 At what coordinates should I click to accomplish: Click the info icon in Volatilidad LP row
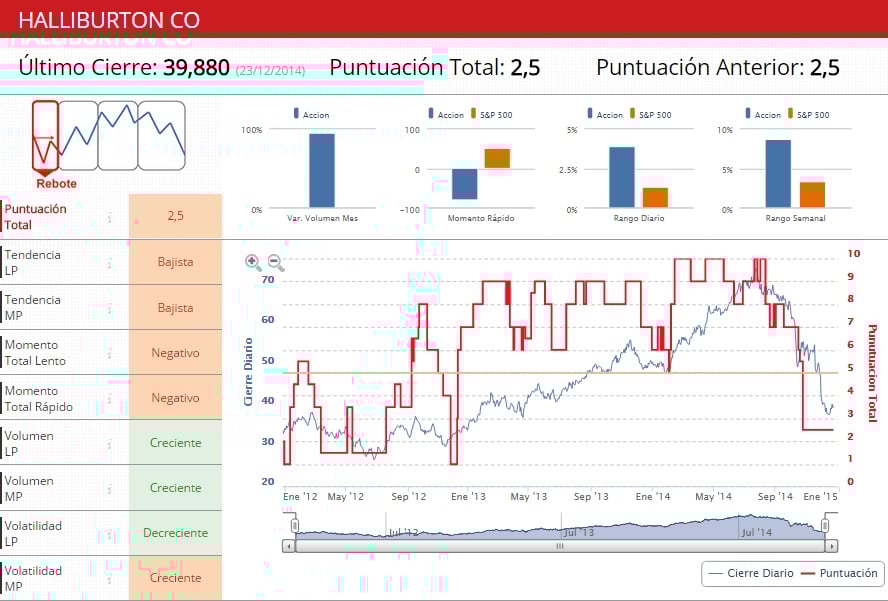tap(110, 534)
